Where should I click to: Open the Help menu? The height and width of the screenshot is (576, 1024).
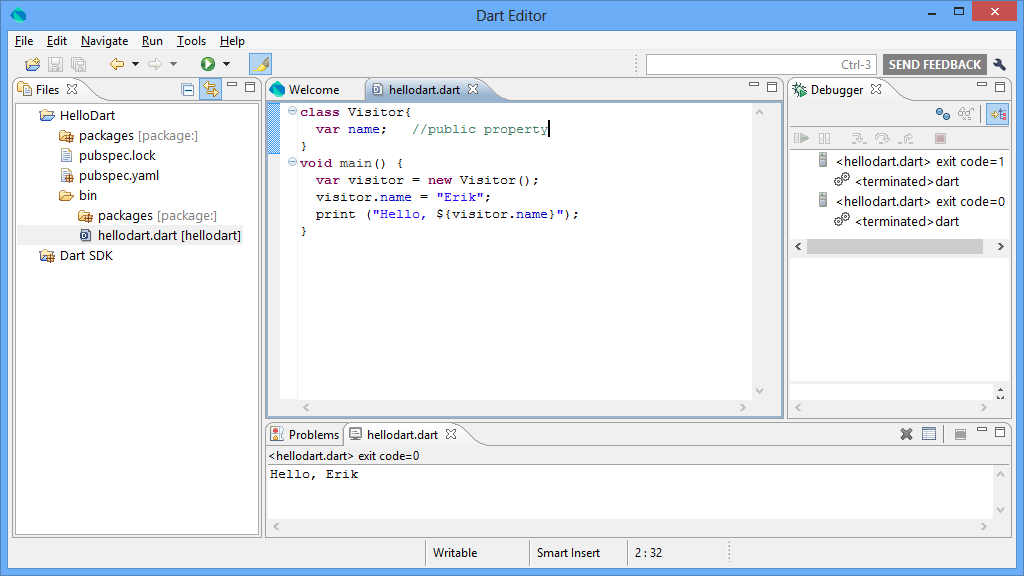(232, 41)
